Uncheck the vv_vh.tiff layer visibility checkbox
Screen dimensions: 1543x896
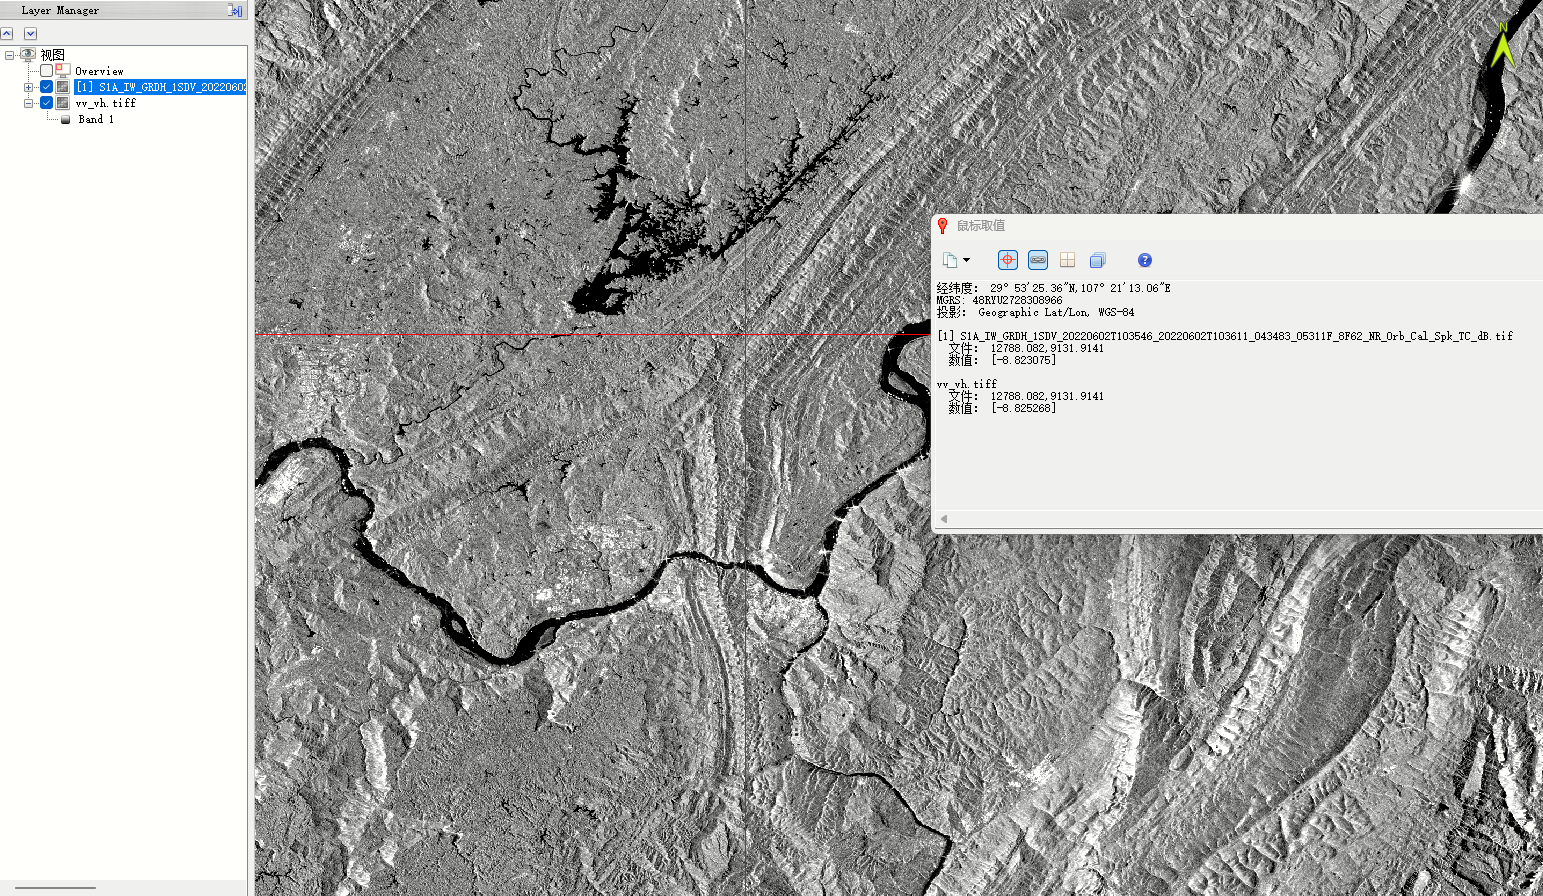pos(45,102)
